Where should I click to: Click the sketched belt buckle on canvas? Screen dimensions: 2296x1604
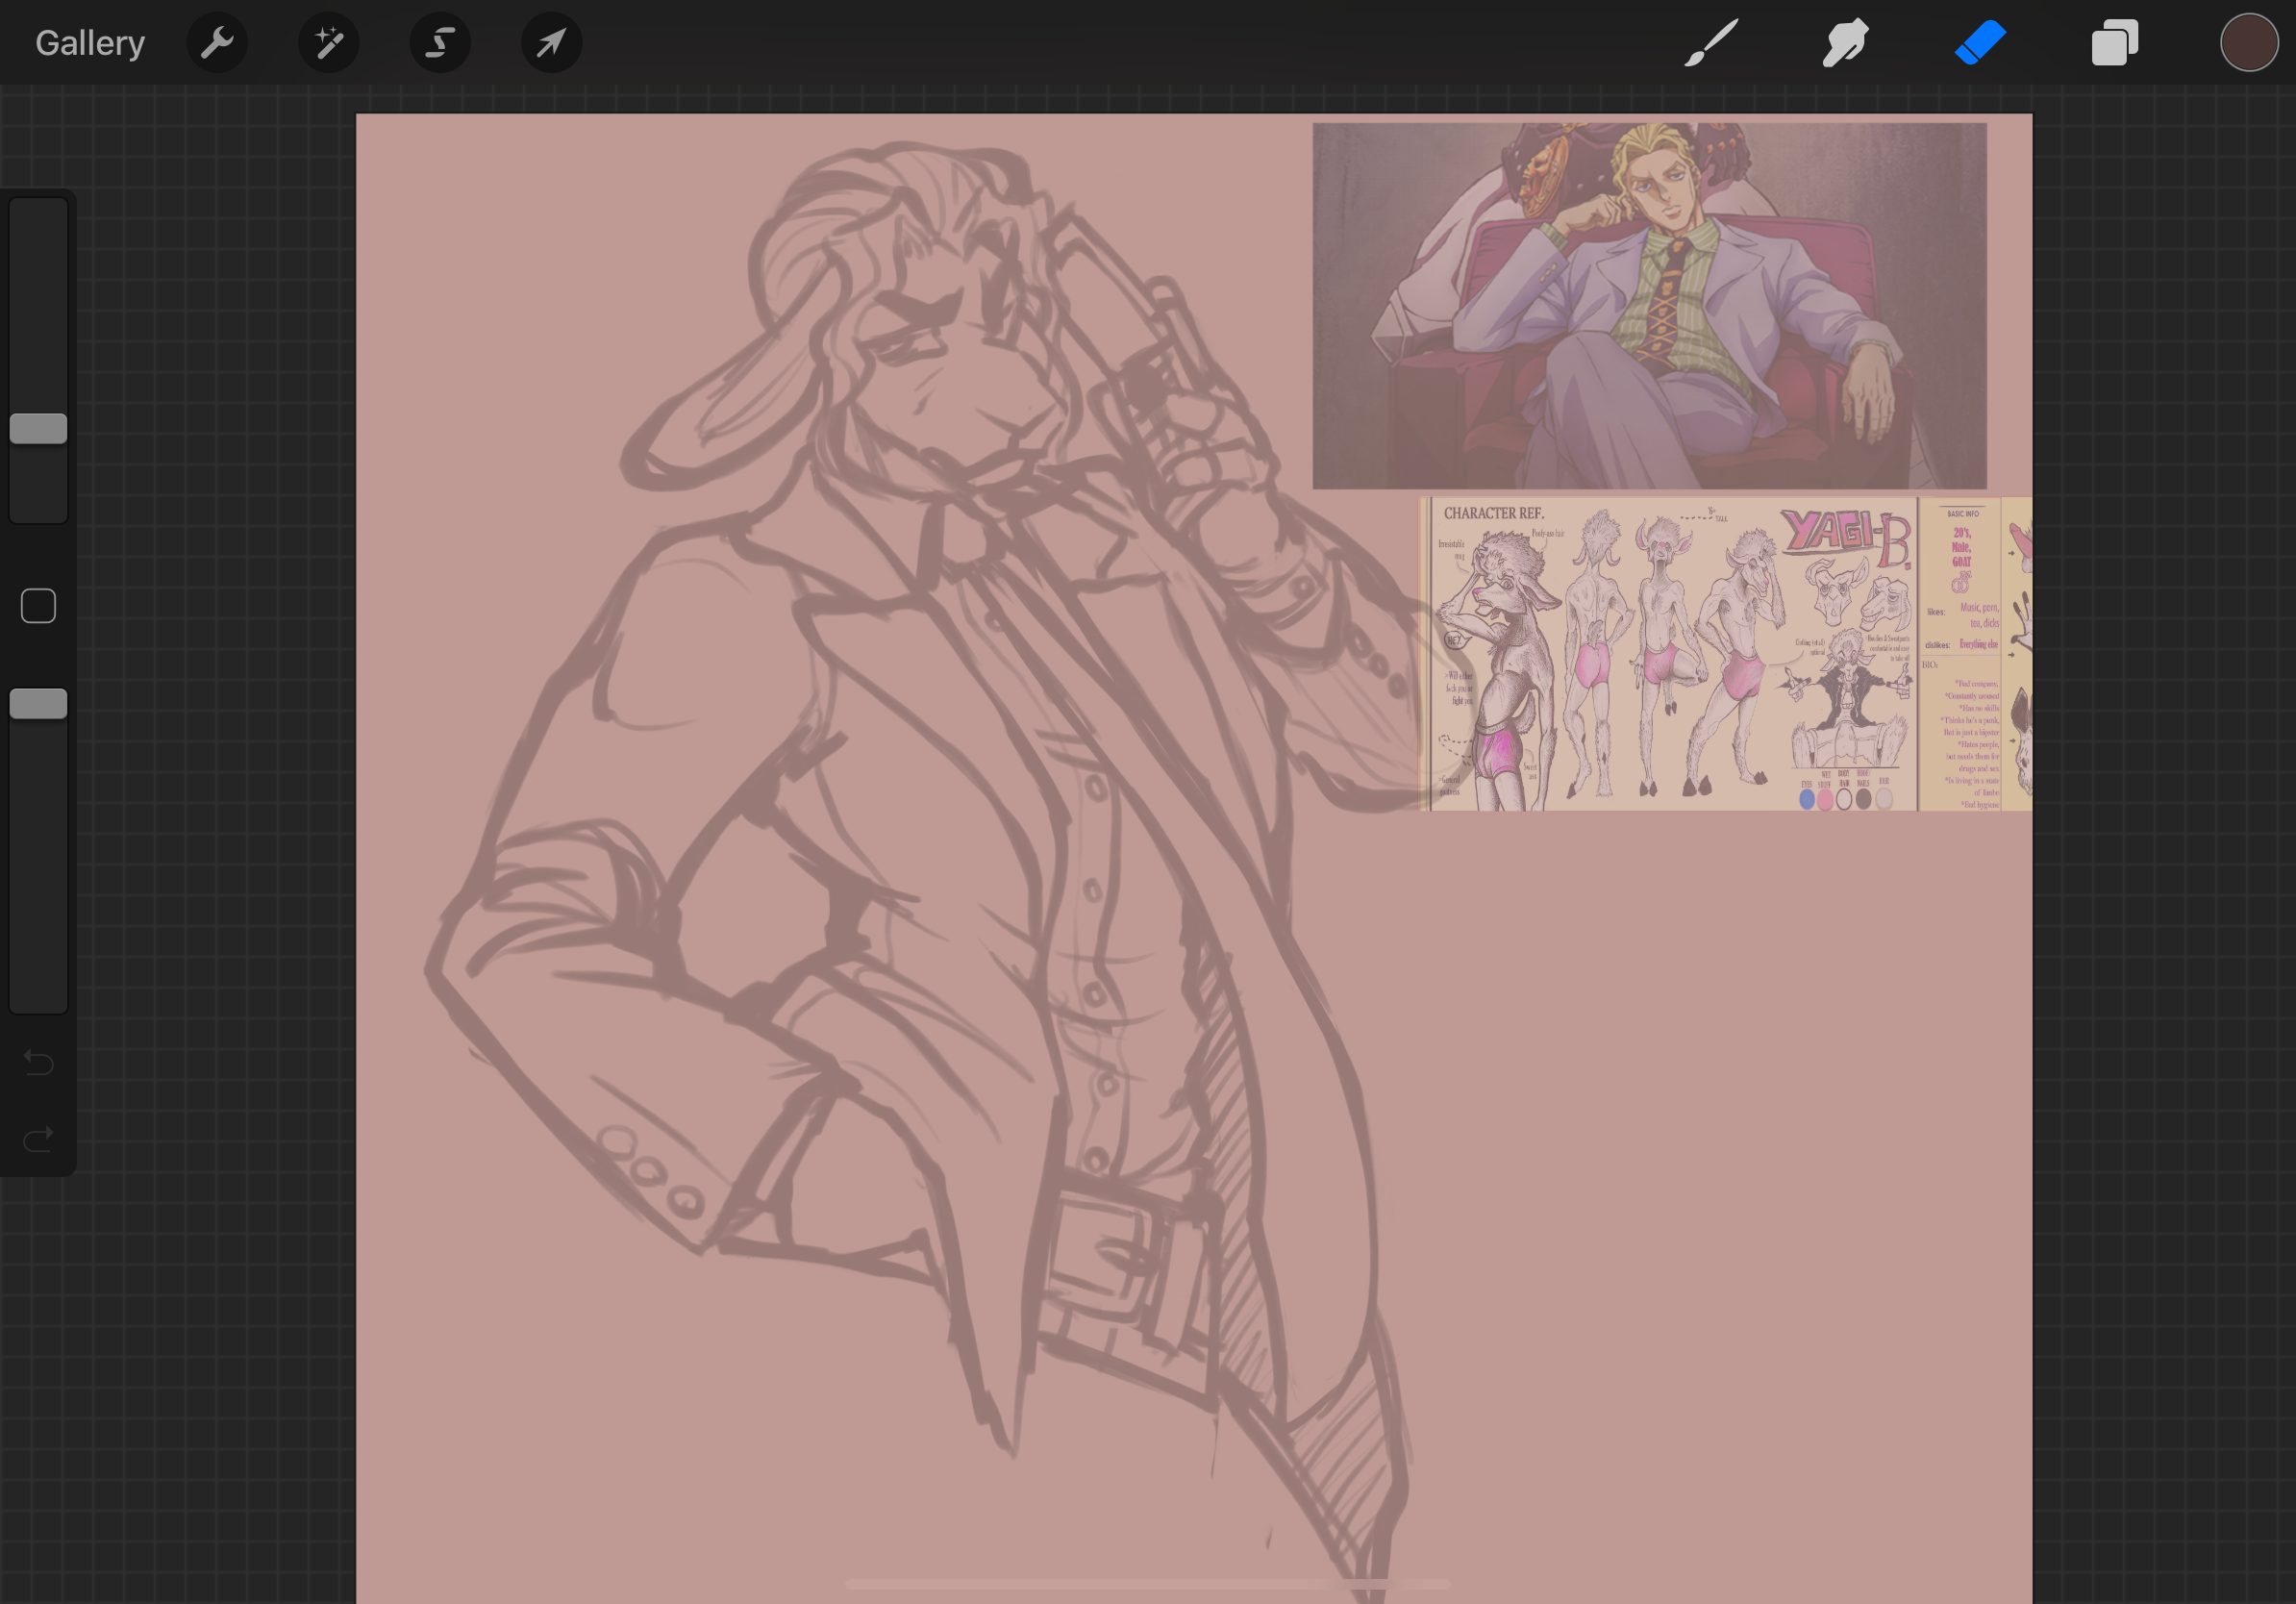pos(1105,1250)
